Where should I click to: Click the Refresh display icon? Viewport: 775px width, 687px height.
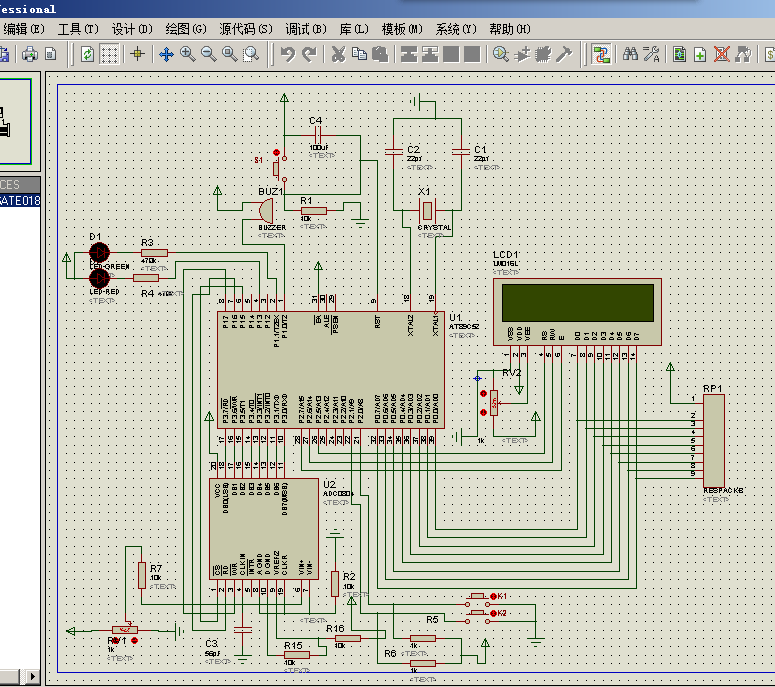click(x=88, y=54)
